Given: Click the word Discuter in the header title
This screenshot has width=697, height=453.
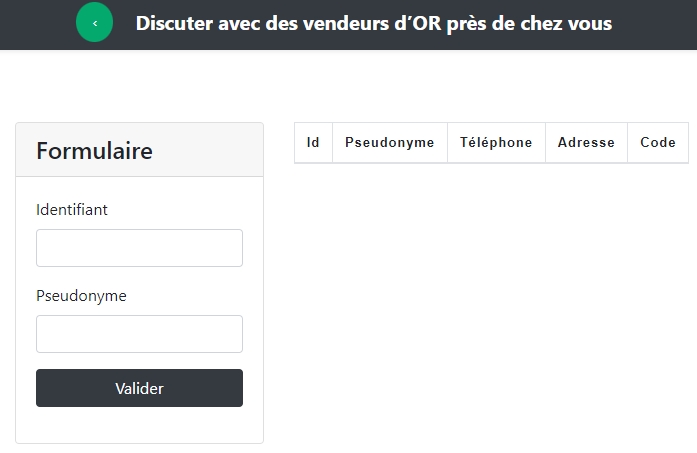Looking at the screenshot, I should (x=174, y=23).
